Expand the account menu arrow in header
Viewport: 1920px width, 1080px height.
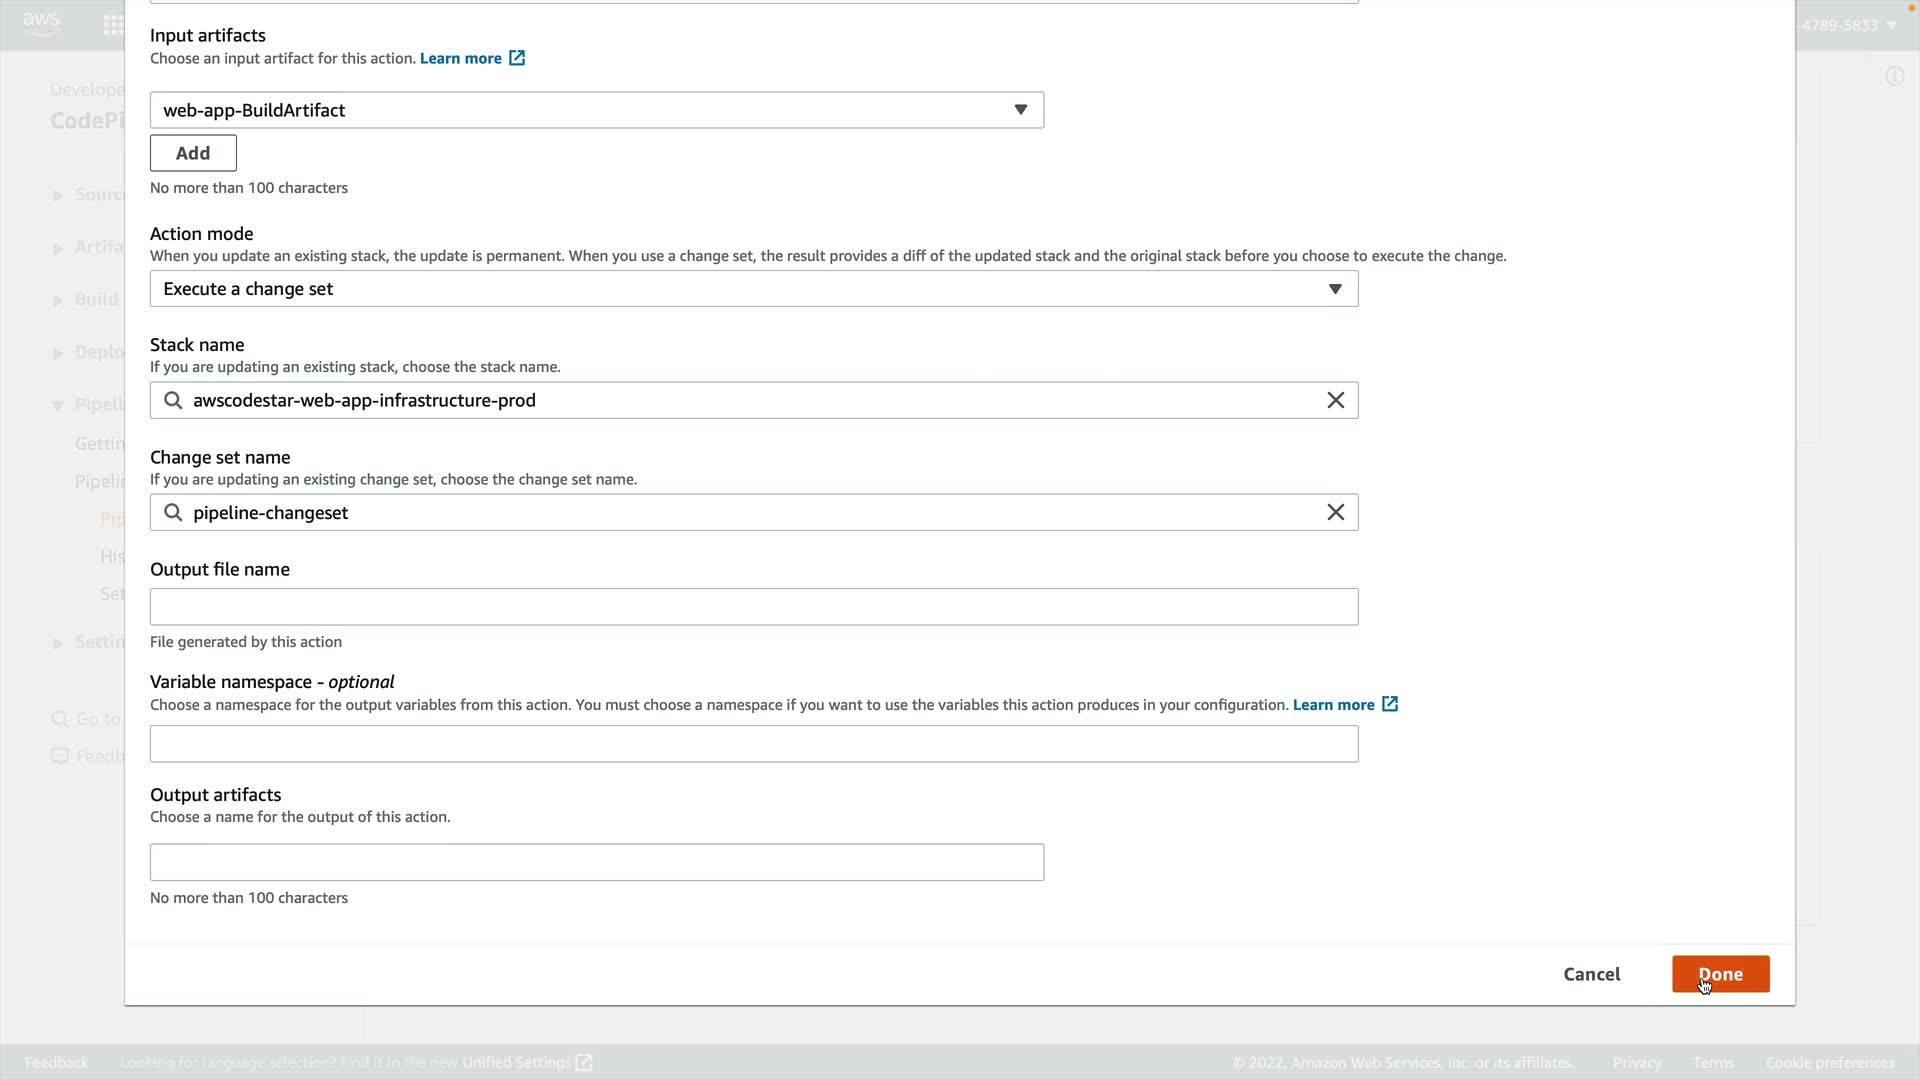1891,25
